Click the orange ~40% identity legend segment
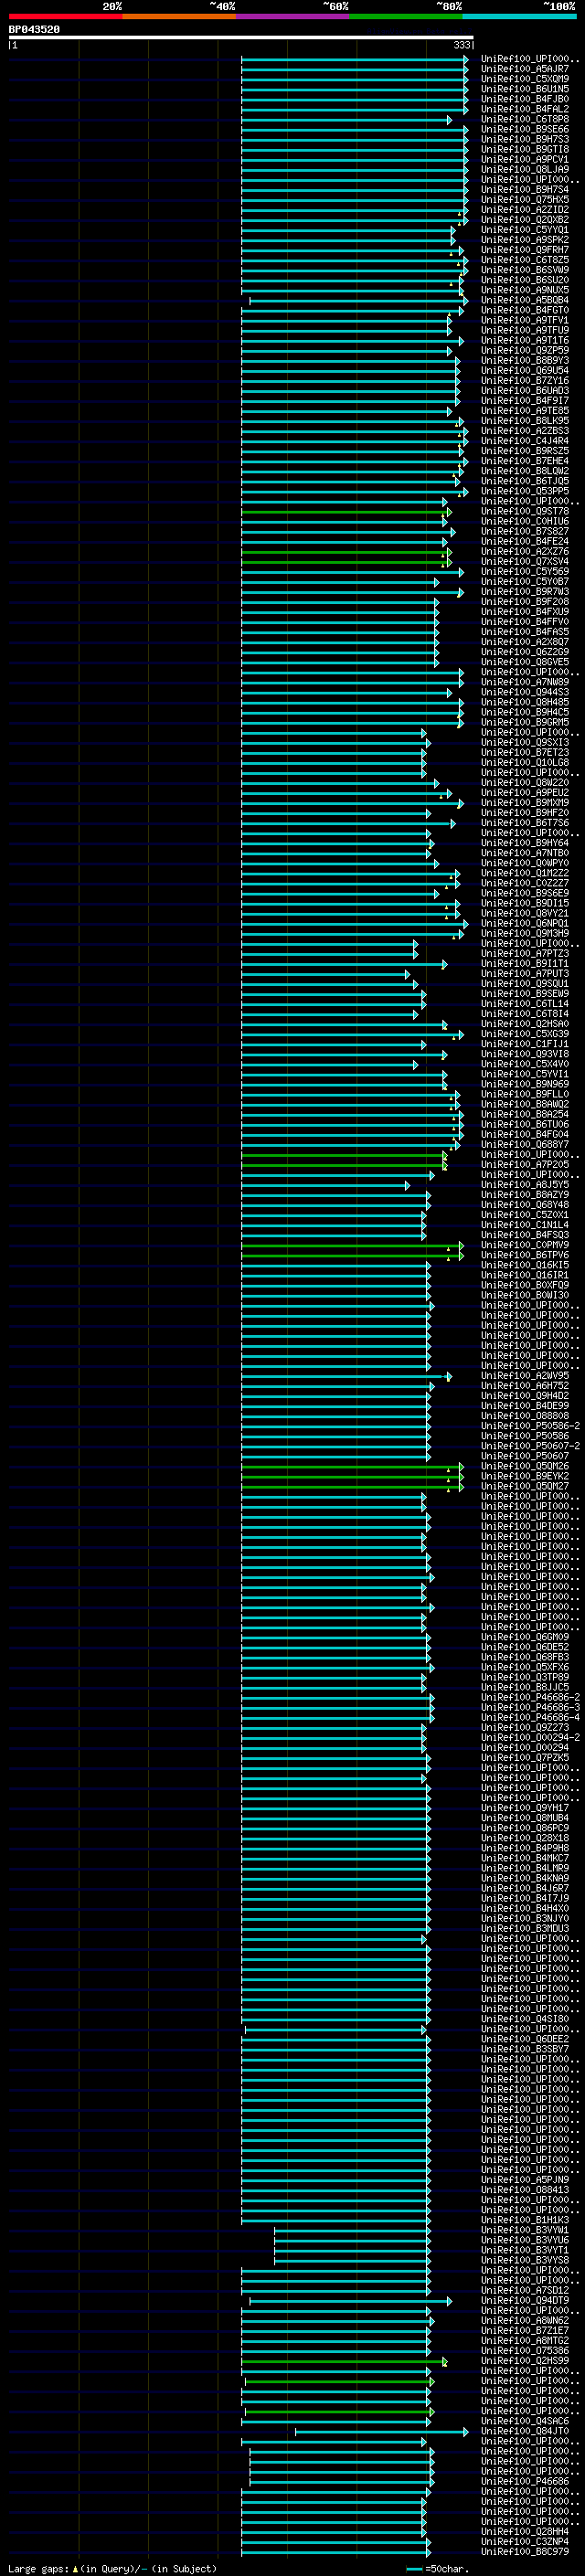The width and height of the screenshot is (585, 2576). [x=179, y=16]
